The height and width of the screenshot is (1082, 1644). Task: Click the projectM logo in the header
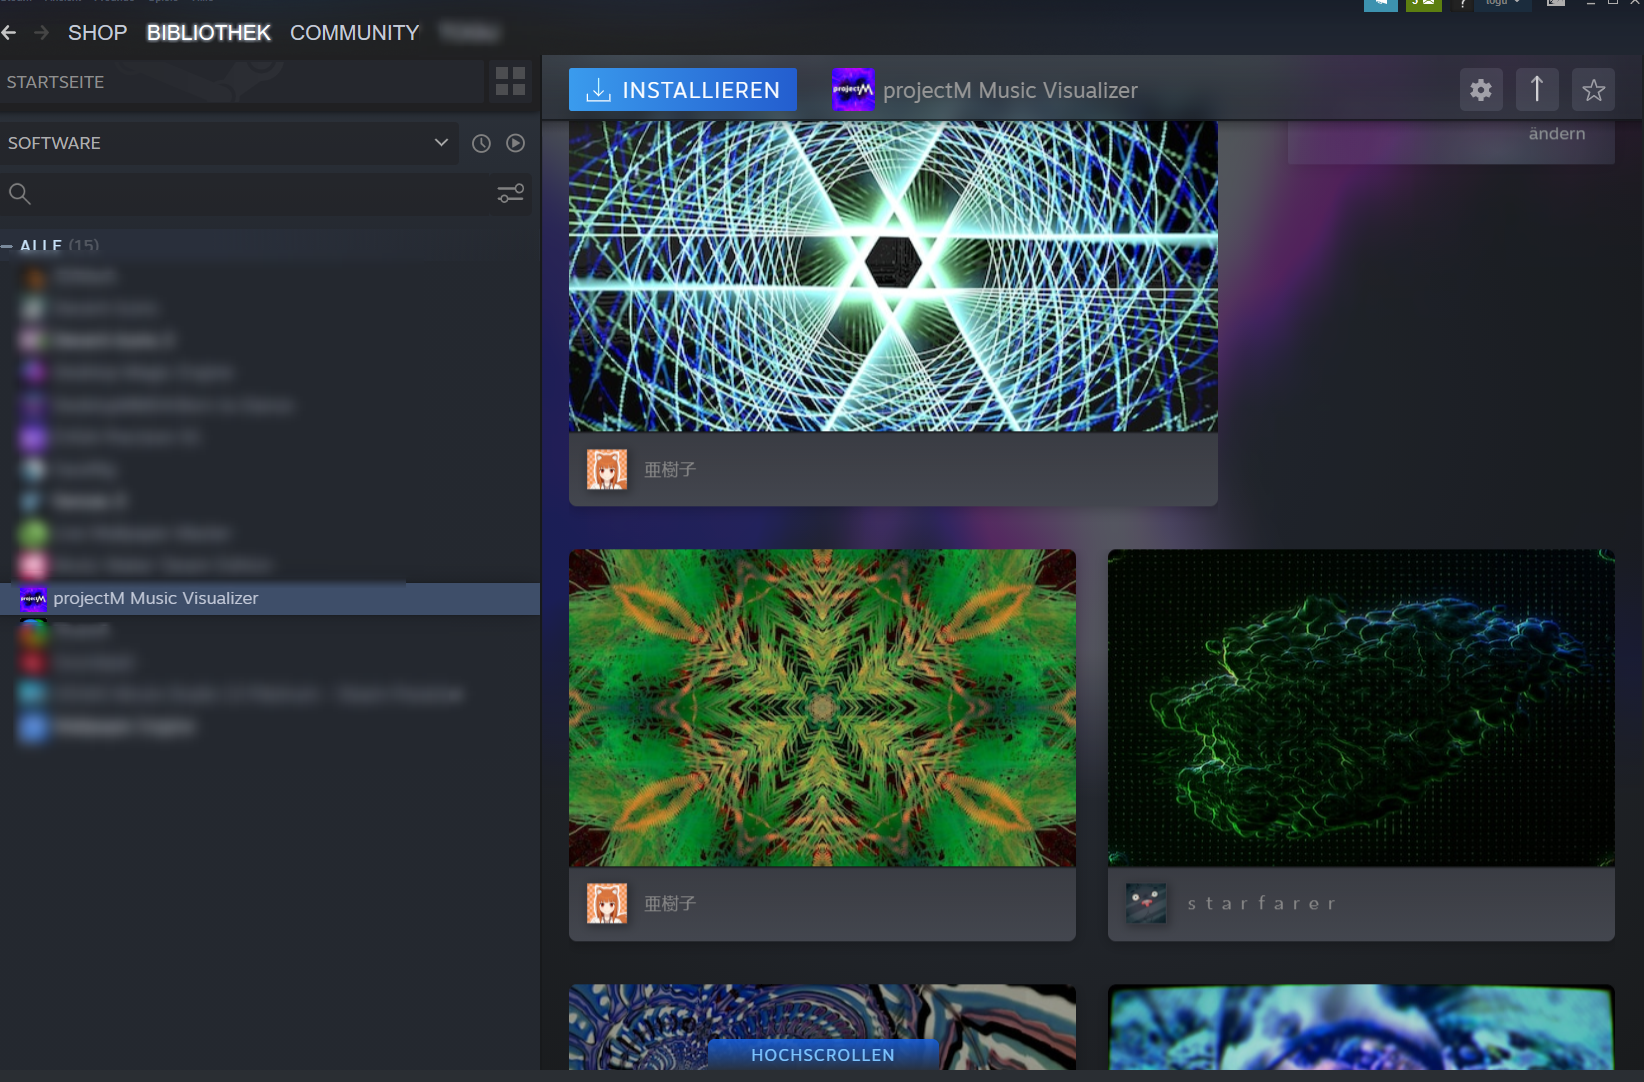(853, 90)
